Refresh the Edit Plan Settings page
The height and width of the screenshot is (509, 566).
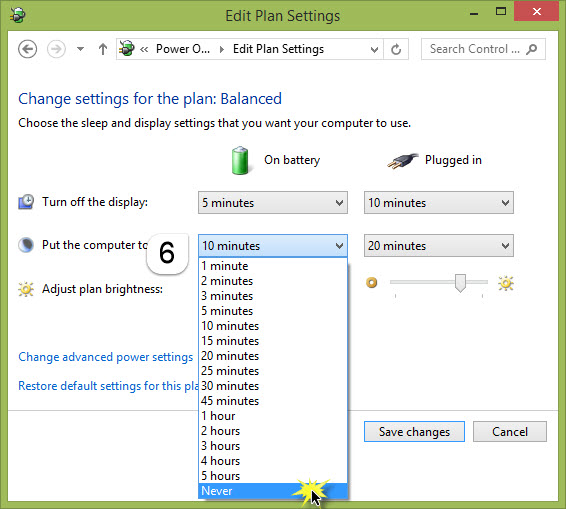[x=396, y=49]
